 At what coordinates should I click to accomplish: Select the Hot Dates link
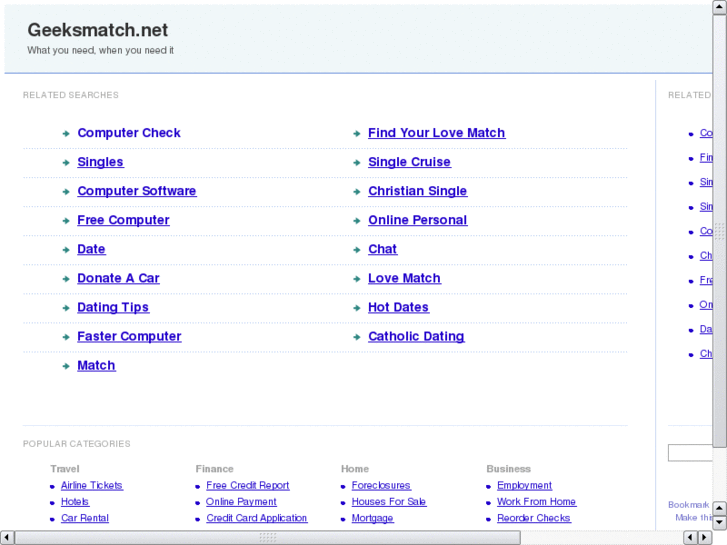pos(398,308)
